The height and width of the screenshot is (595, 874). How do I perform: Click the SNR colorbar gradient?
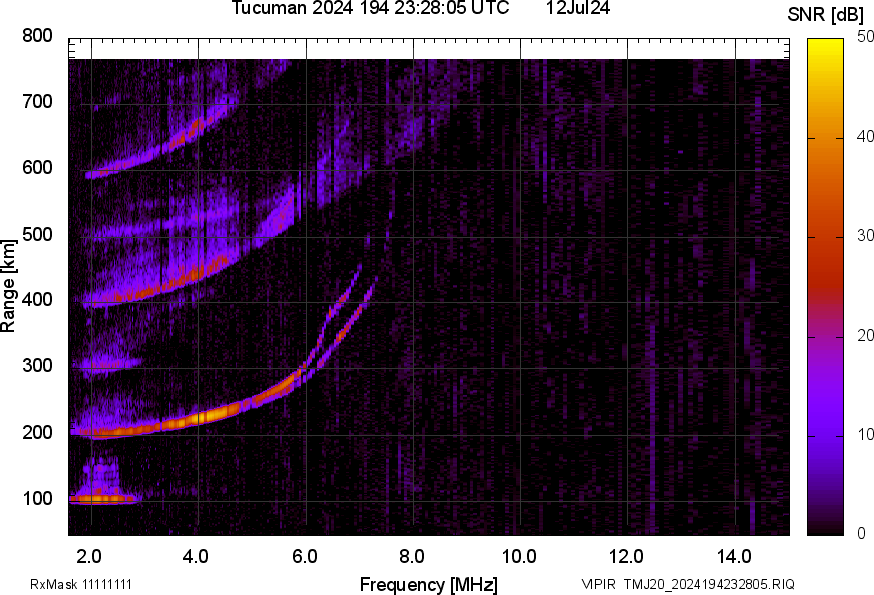tap(825, 287)
